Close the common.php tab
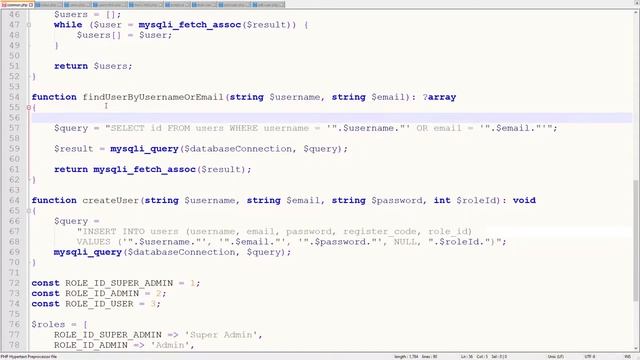640x360 pixels. (31, 5)
